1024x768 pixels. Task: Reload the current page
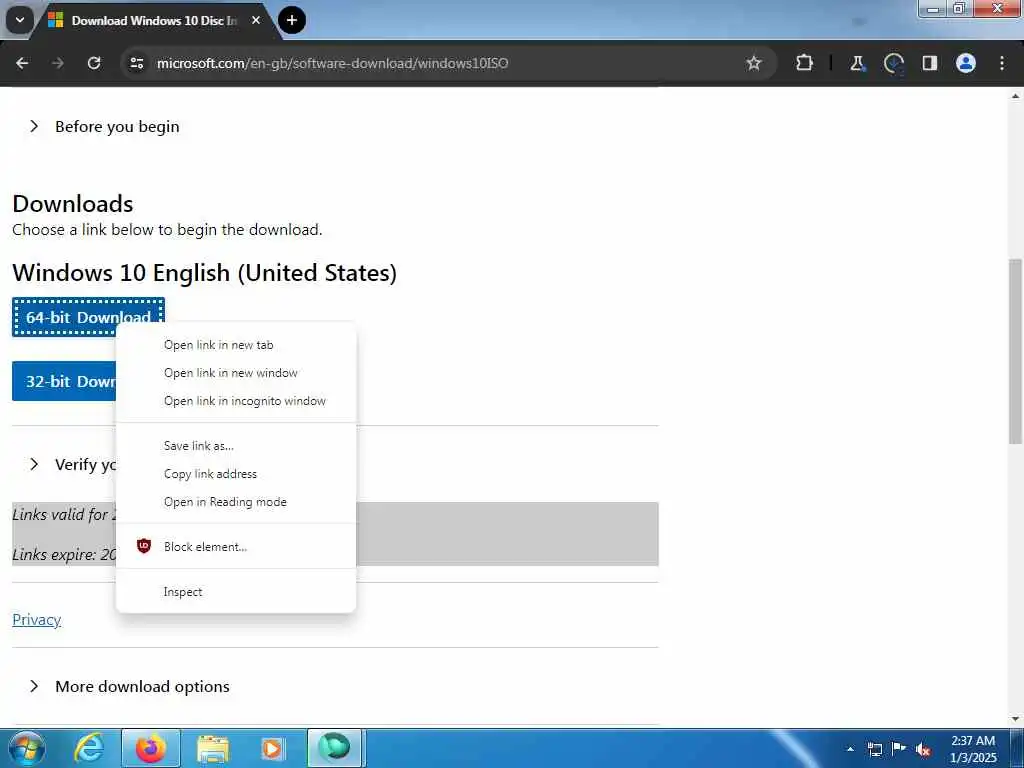94,63
